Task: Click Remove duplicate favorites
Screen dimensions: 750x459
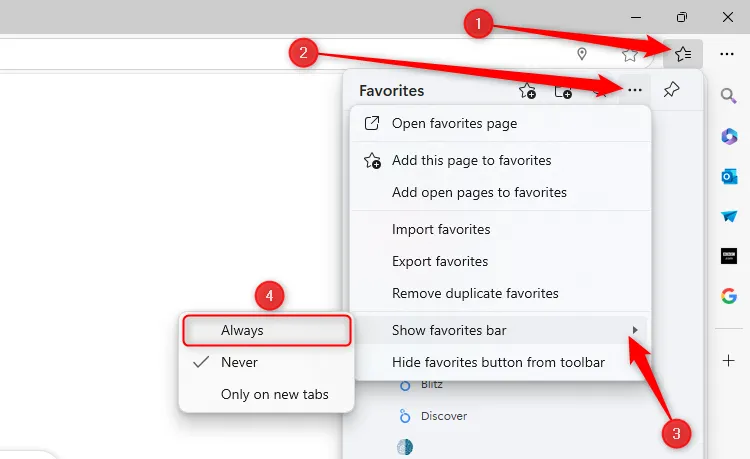Action: (x=475, y=294)
